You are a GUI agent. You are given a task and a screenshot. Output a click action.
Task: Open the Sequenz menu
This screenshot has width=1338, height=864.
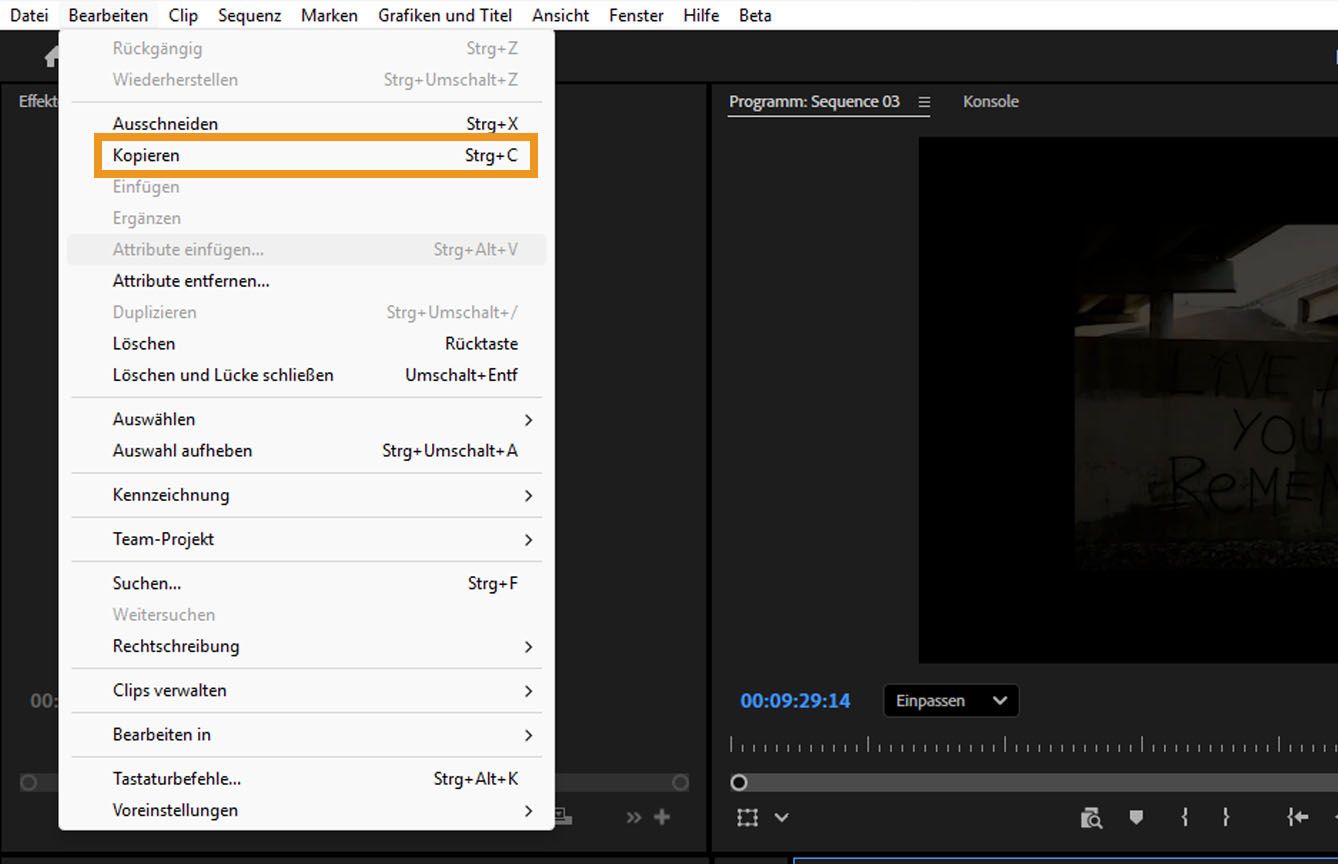[x=249, y=15]
